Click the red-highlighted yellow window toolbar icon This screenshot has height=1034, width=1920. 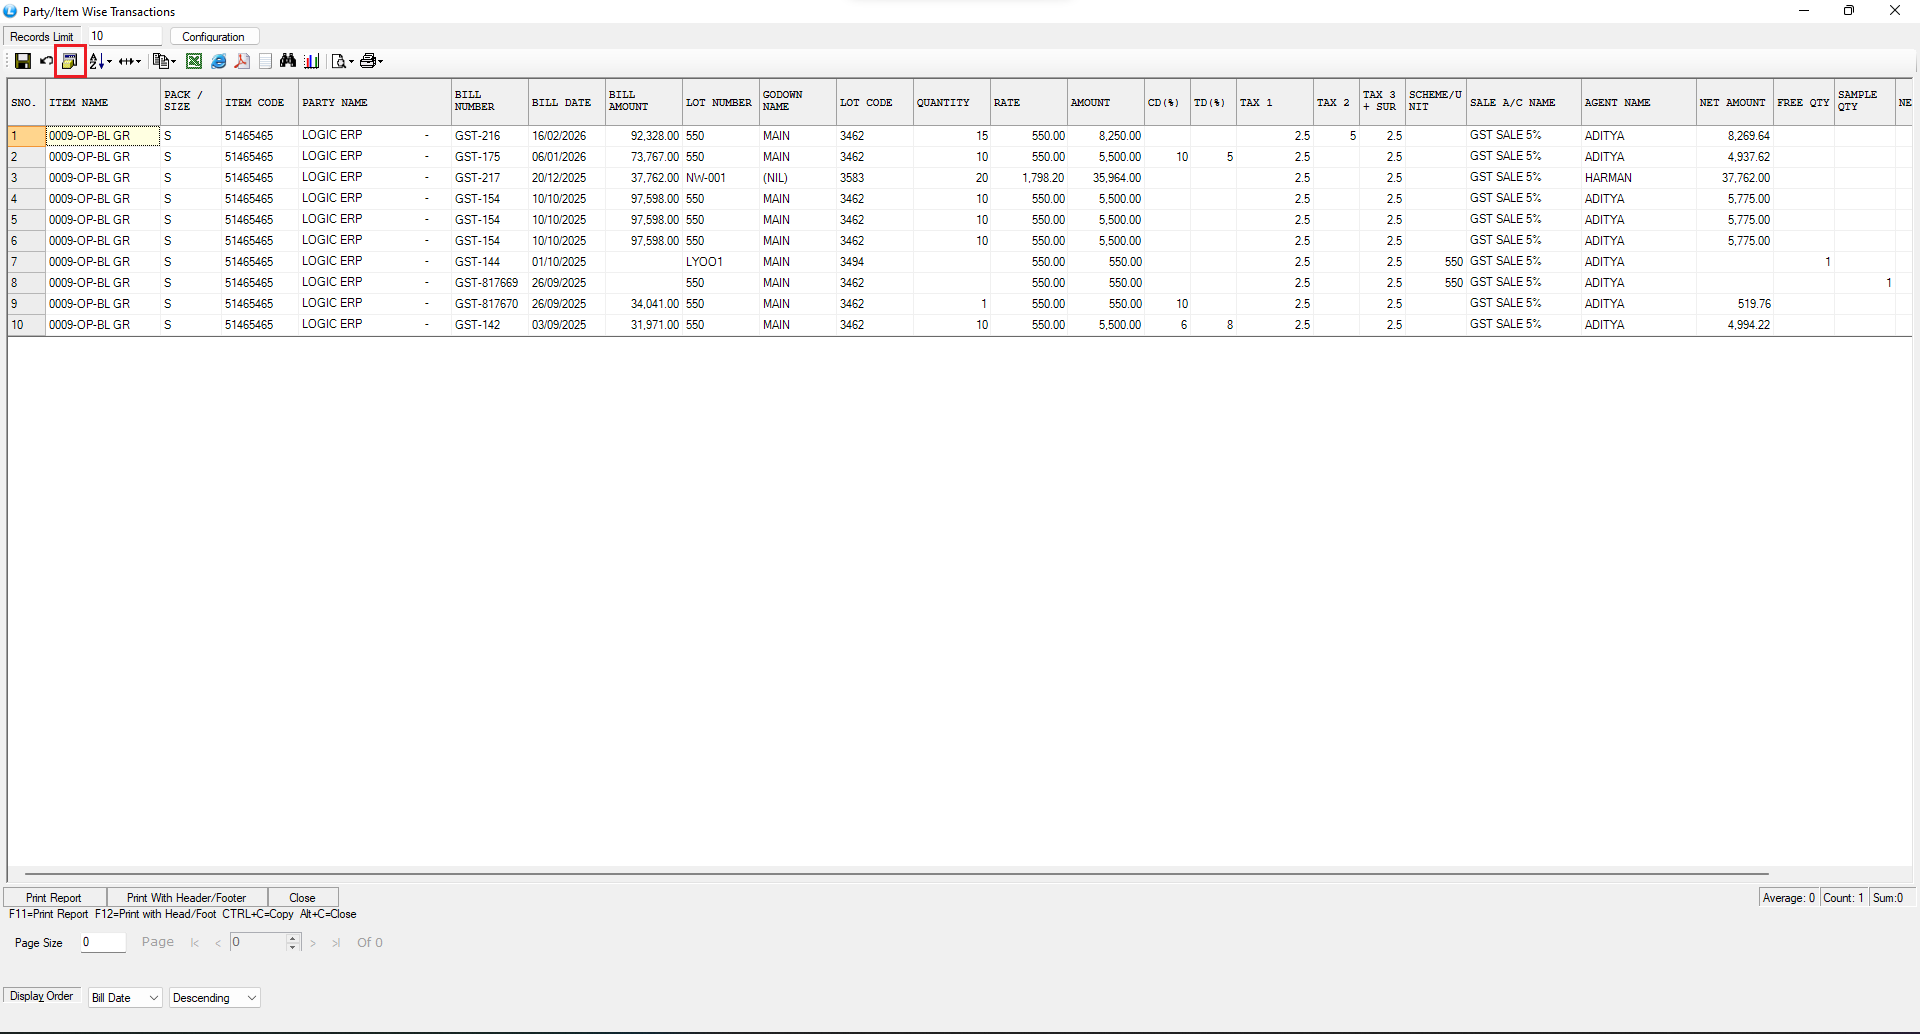70,62
